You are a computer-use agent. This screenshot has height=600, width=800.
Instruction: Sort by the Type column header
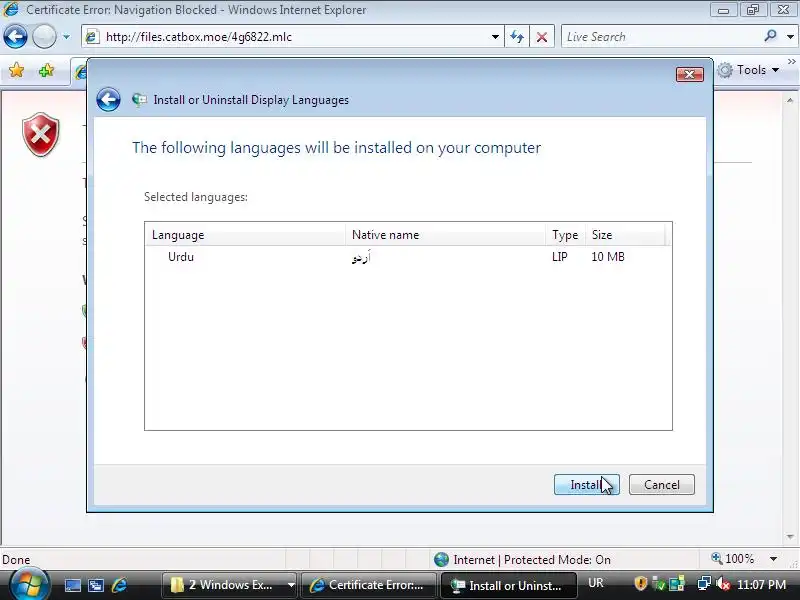click(565, 235)
